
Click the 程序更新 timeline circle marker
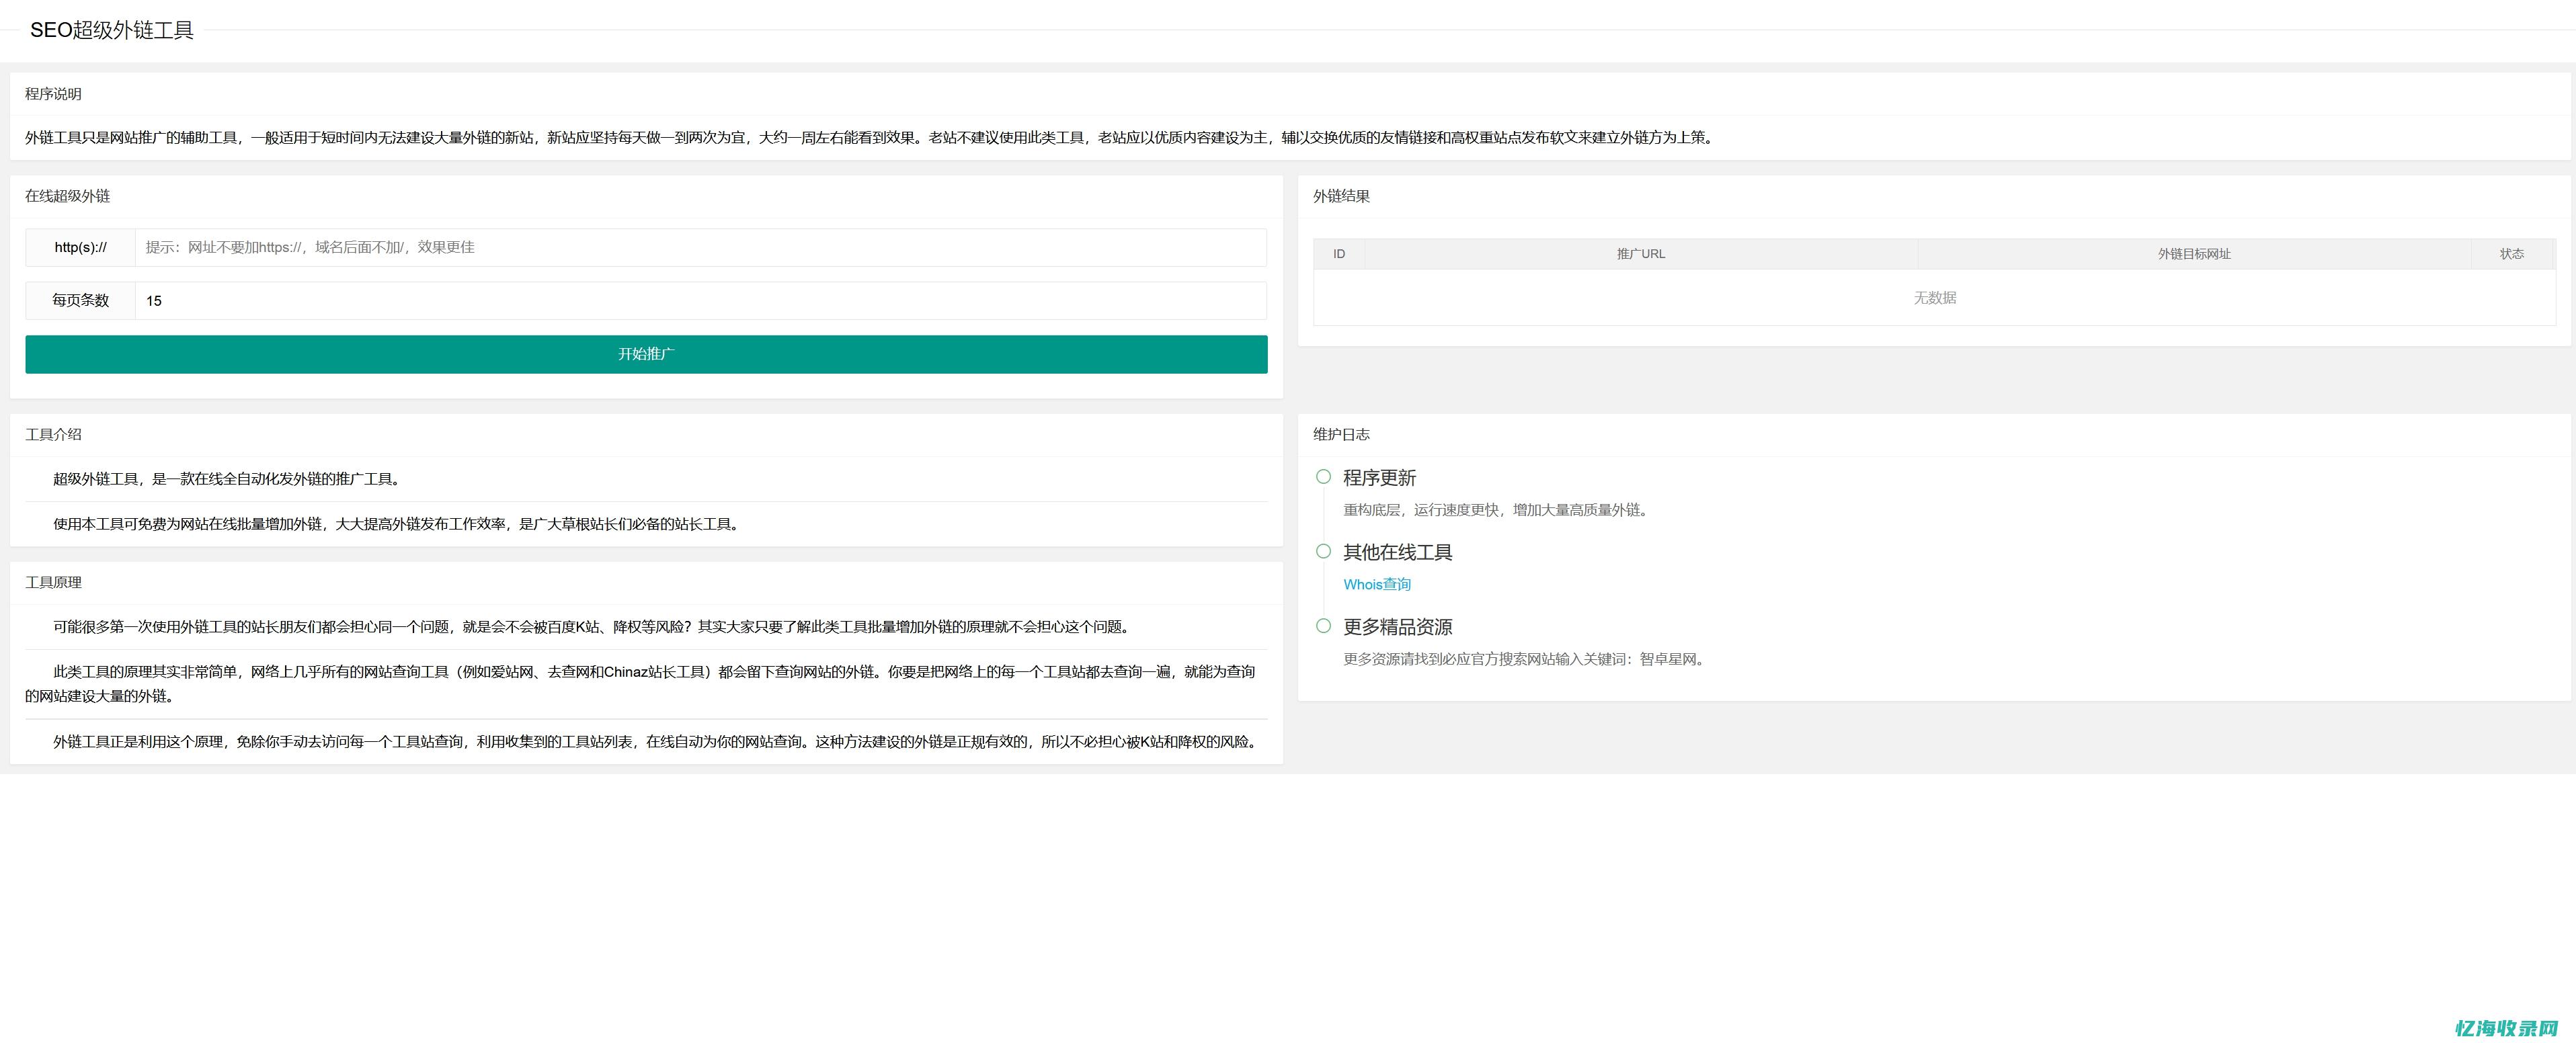click(1323, 477)
